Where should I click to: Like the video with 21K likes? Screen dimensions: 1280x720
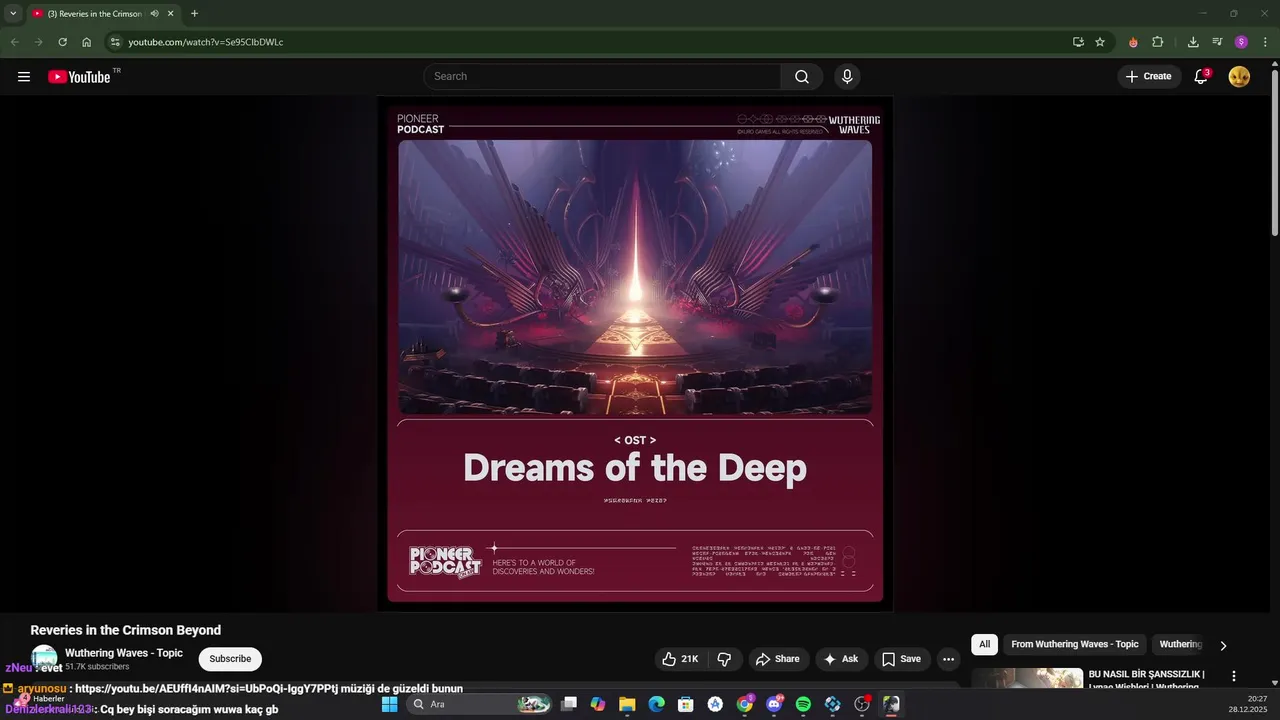pos(679,659)
